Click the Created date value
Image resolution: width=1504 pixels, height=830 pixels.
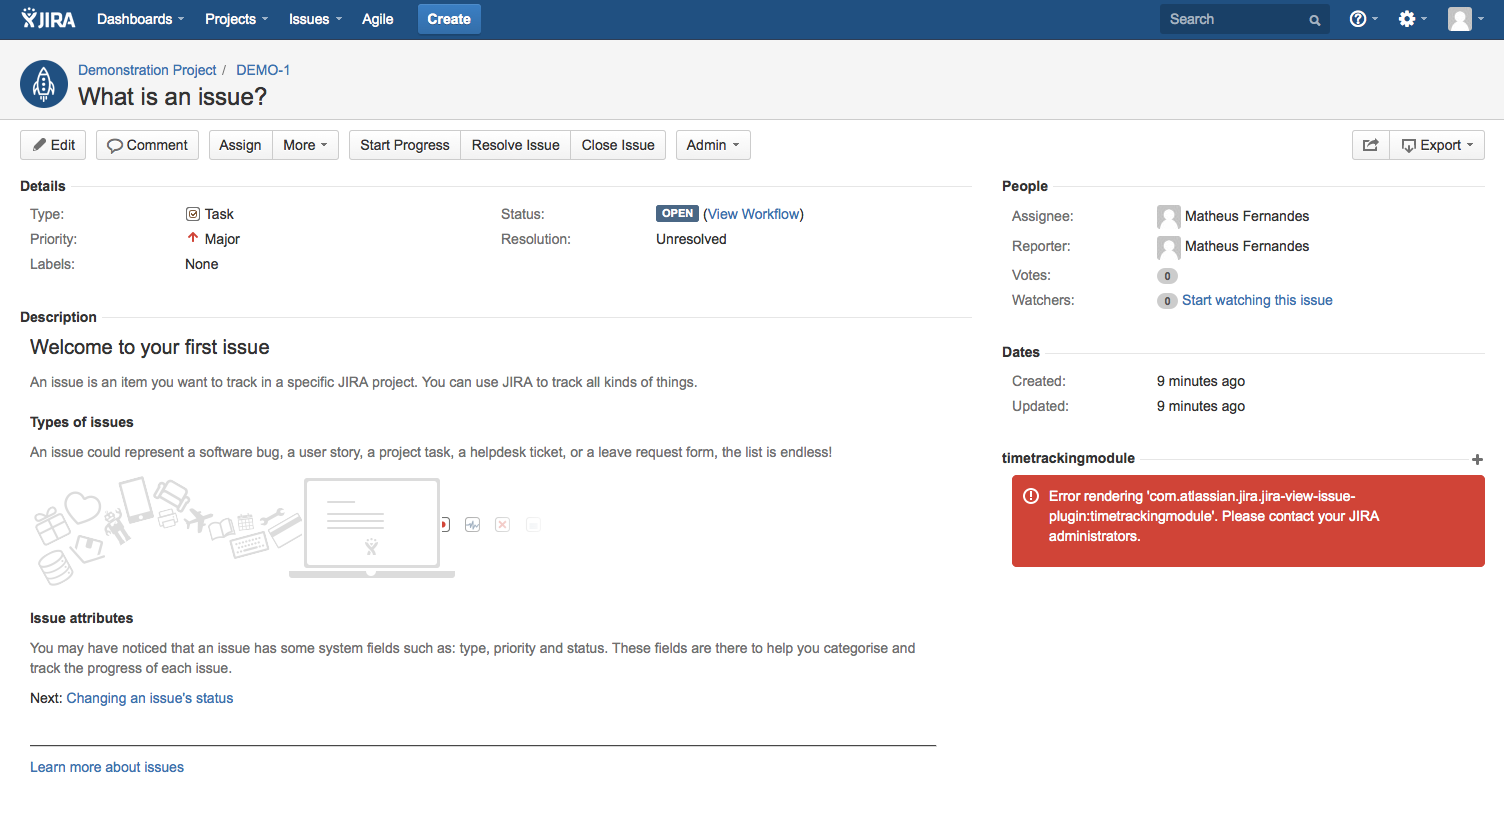tap(1201, 381)
